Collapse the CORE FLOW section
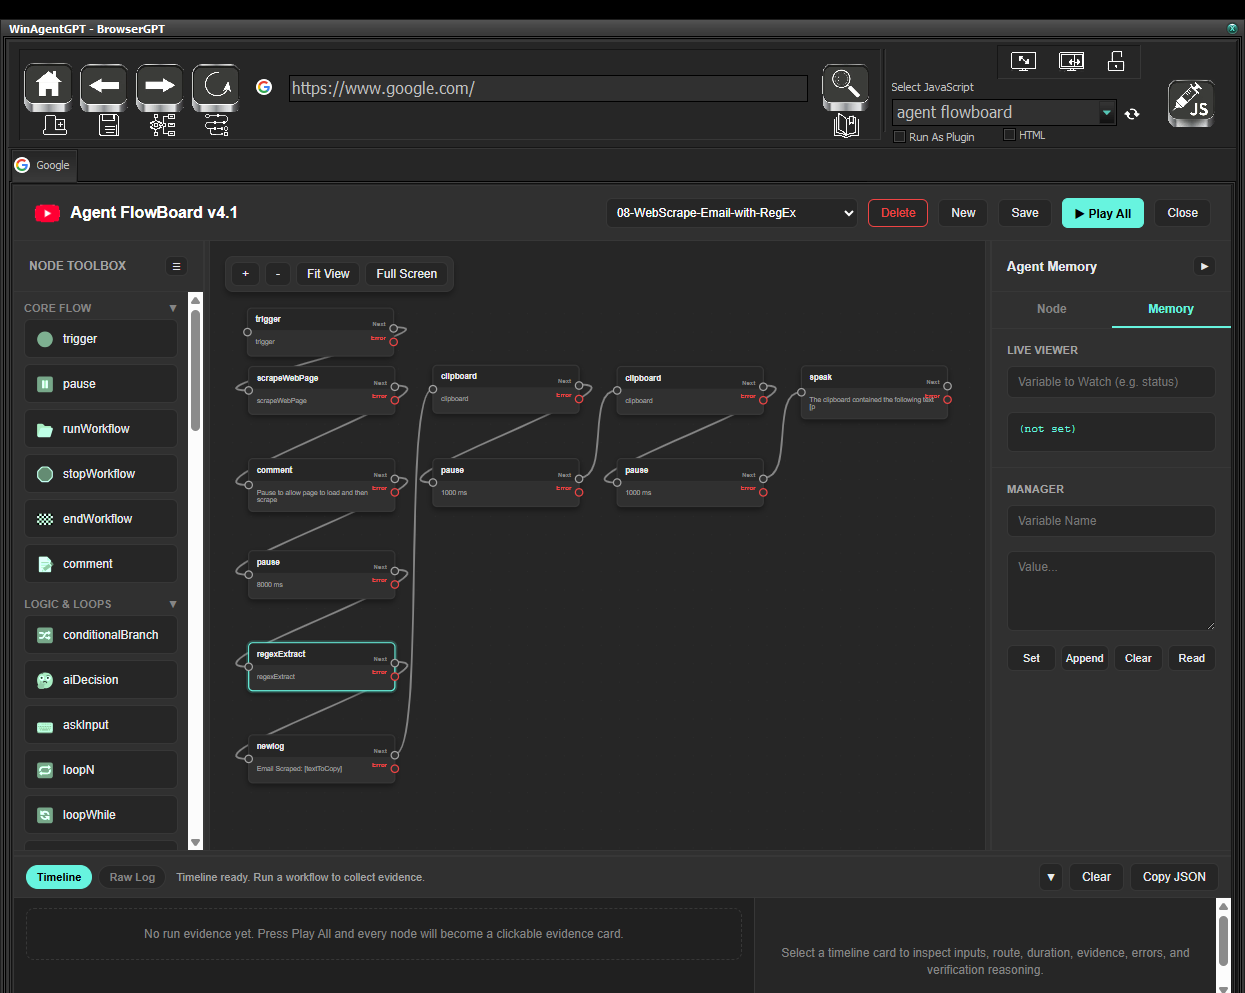 [173, 308]
